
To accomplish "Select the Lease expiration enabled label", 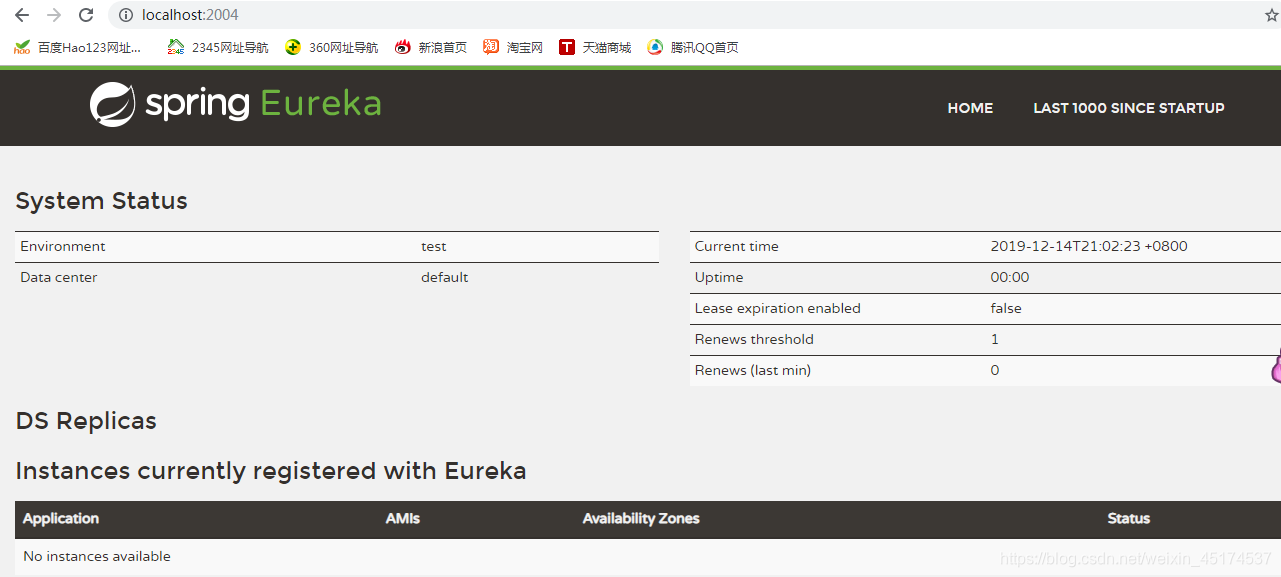I will tap(778, 309).
